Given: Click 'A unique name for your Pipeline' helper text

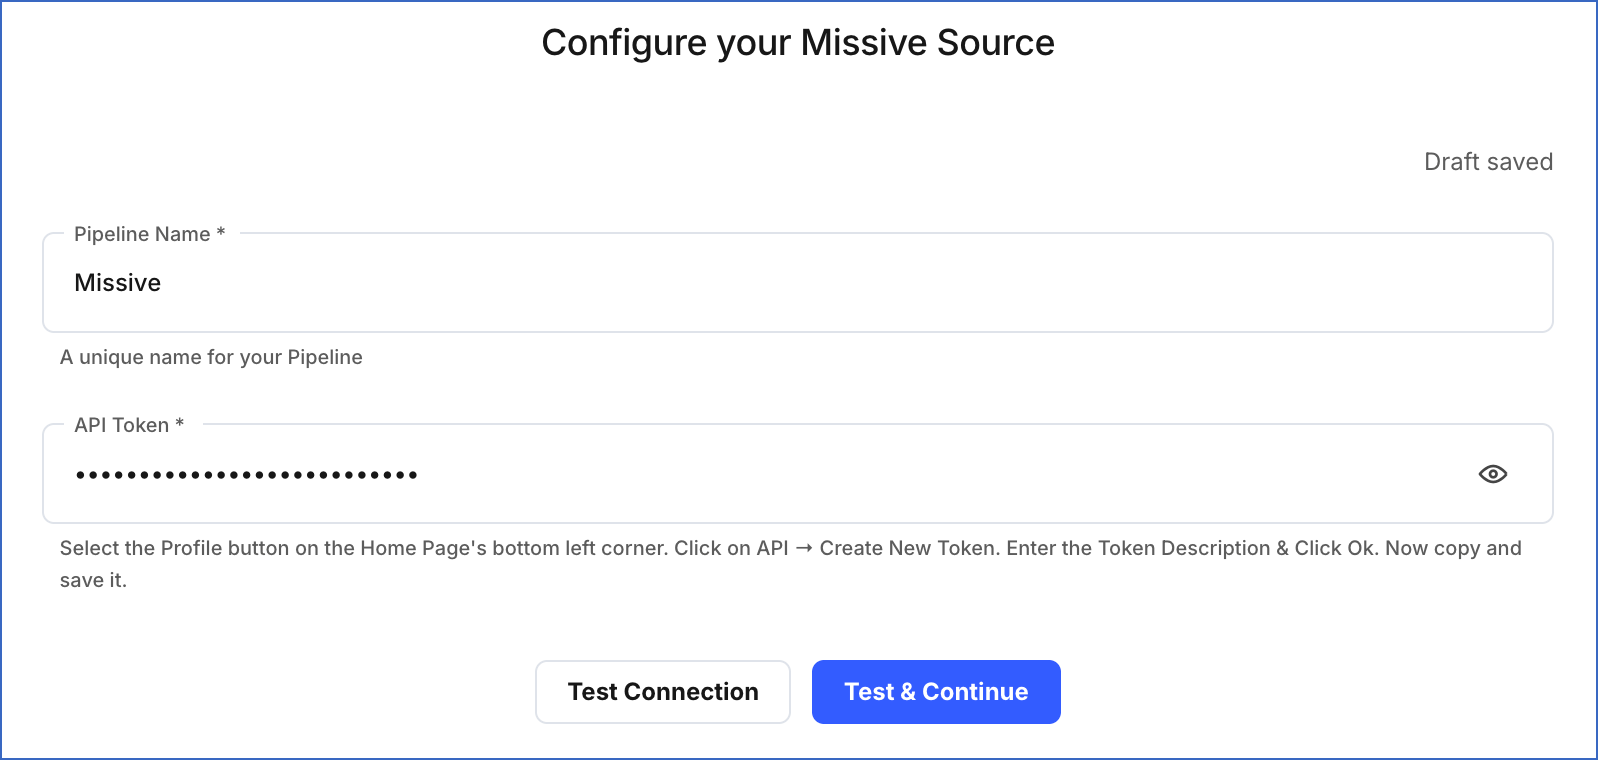Looking at the screenshot, I should (x=211, y=357).
